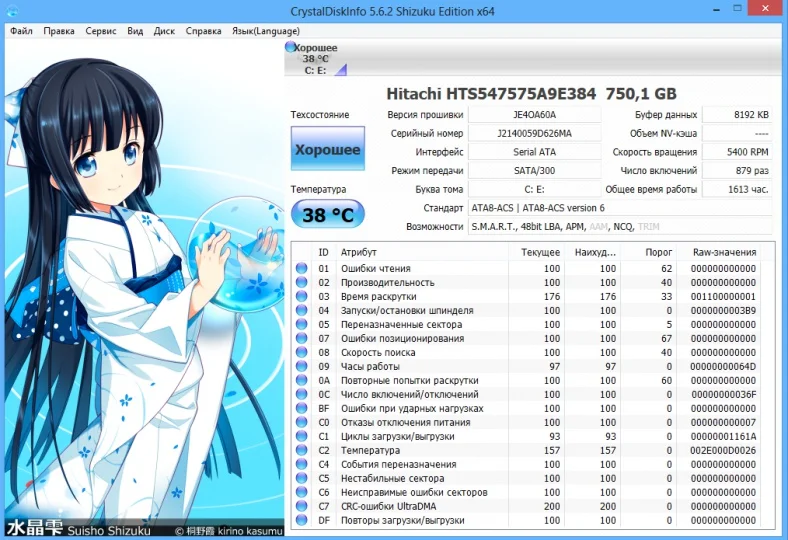Click the firmware version field JE4OA60A
788x540 pixels.
coord(534,115)
